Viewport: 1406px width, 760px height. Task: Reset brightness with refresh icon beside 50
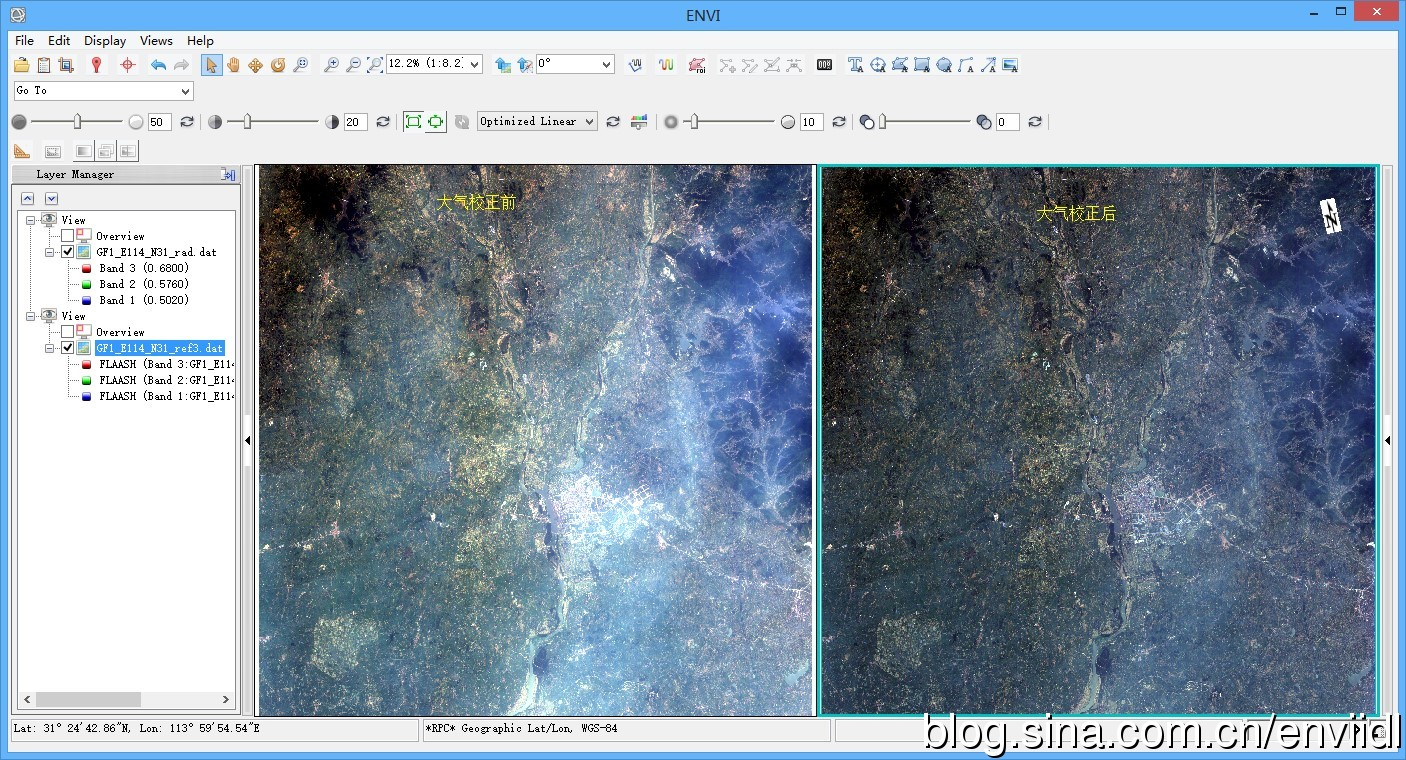[187, 122]
